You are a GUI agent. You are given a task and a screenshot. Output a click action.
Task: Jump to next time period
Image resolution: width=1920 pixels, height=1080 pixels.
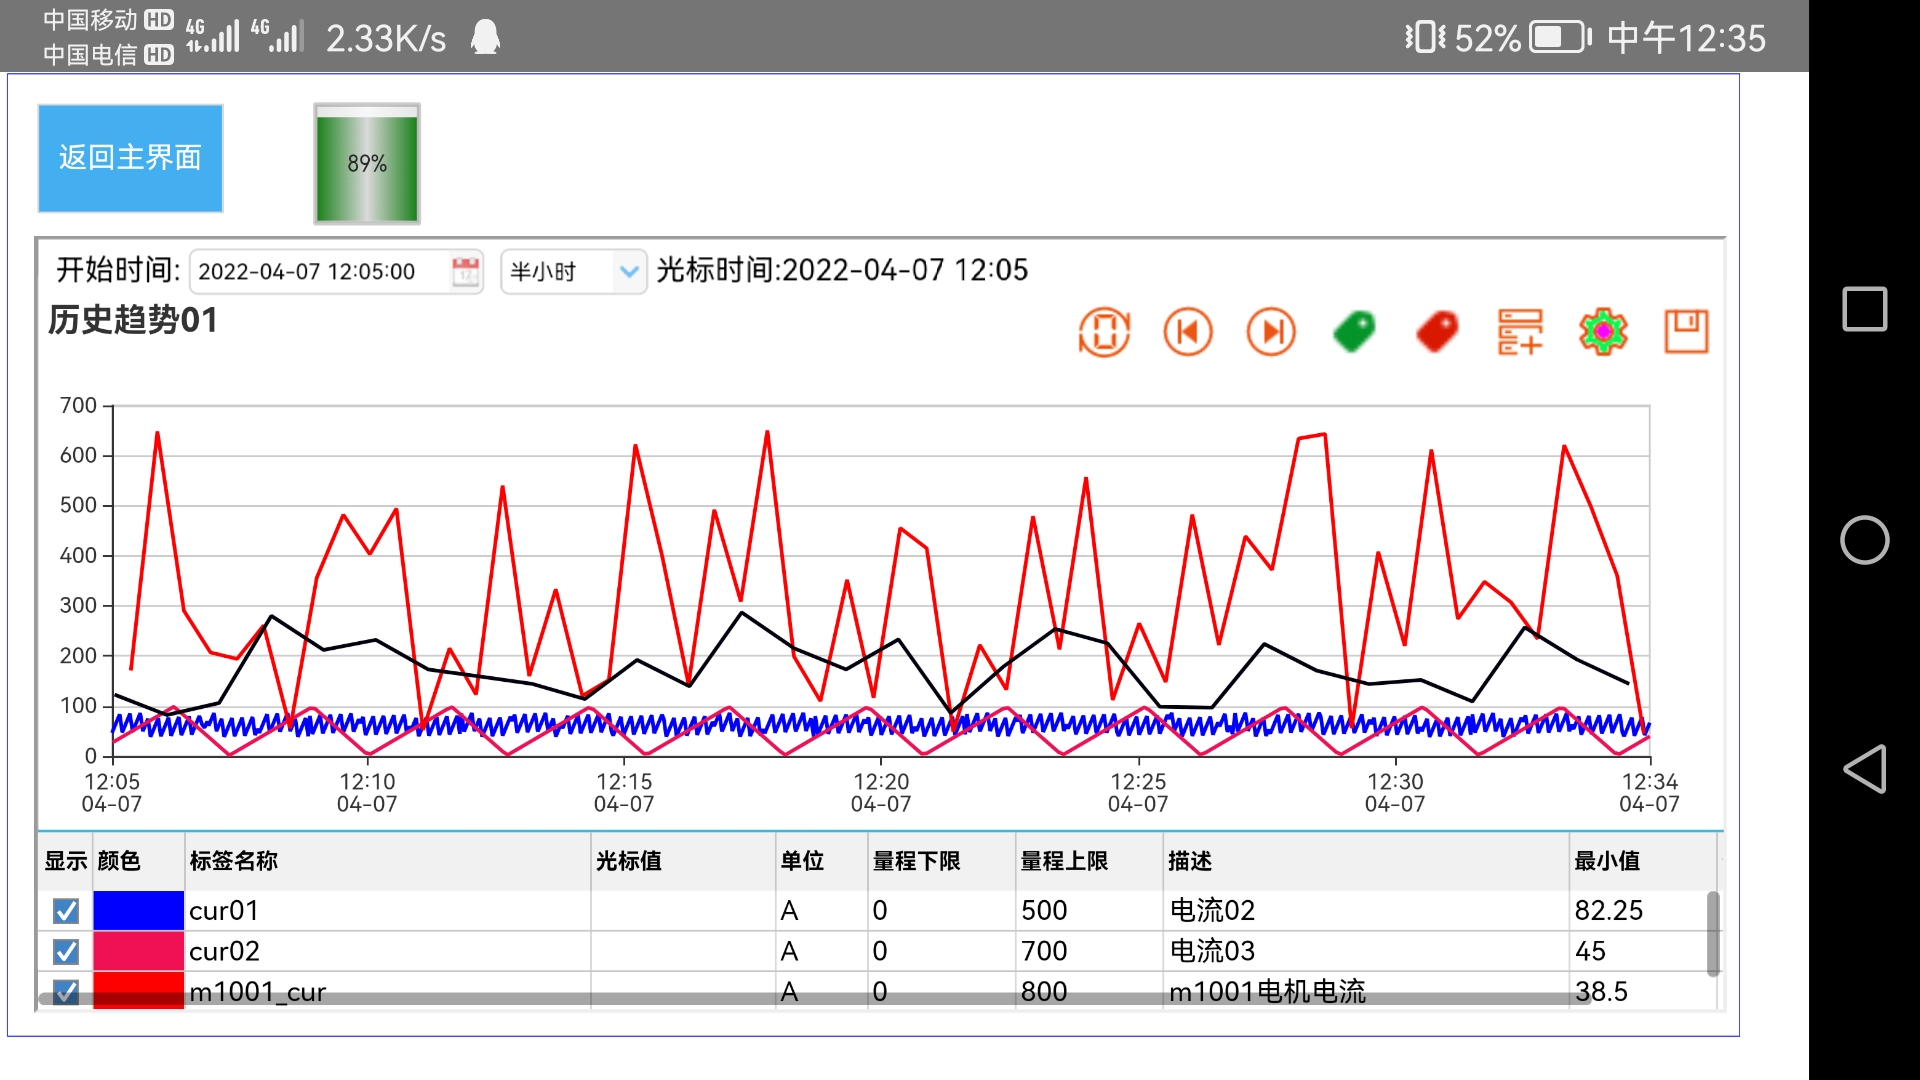1271,332
